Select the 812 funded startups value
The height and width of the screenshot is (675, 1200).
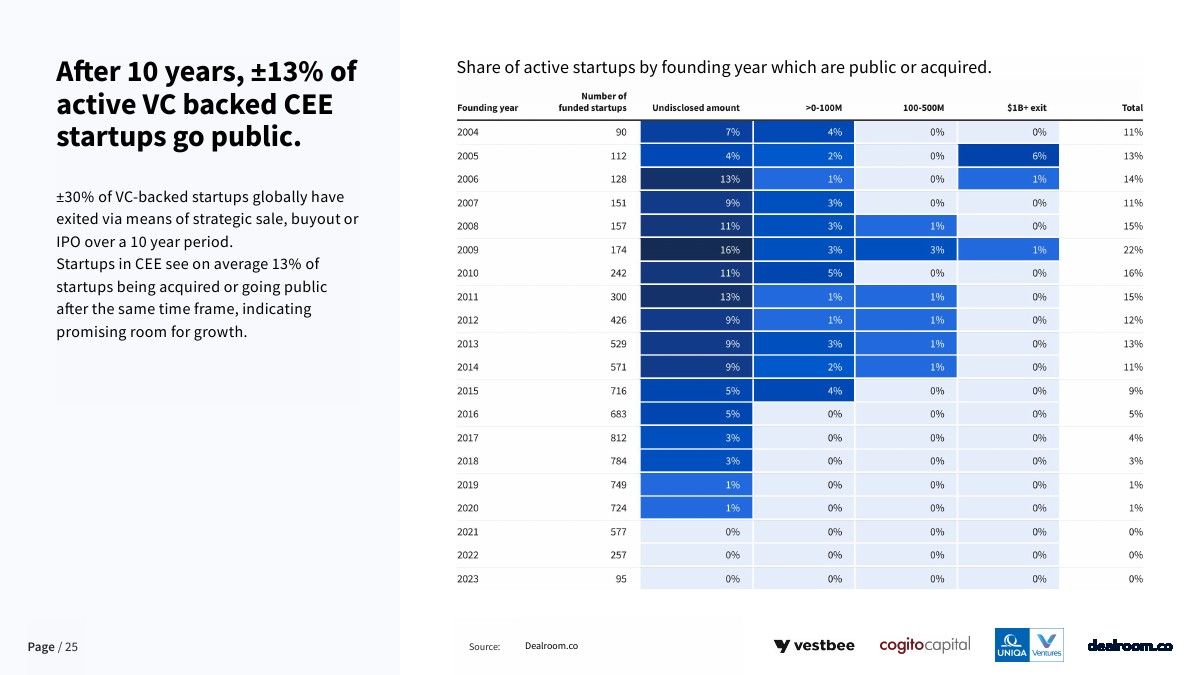[618, 438]
